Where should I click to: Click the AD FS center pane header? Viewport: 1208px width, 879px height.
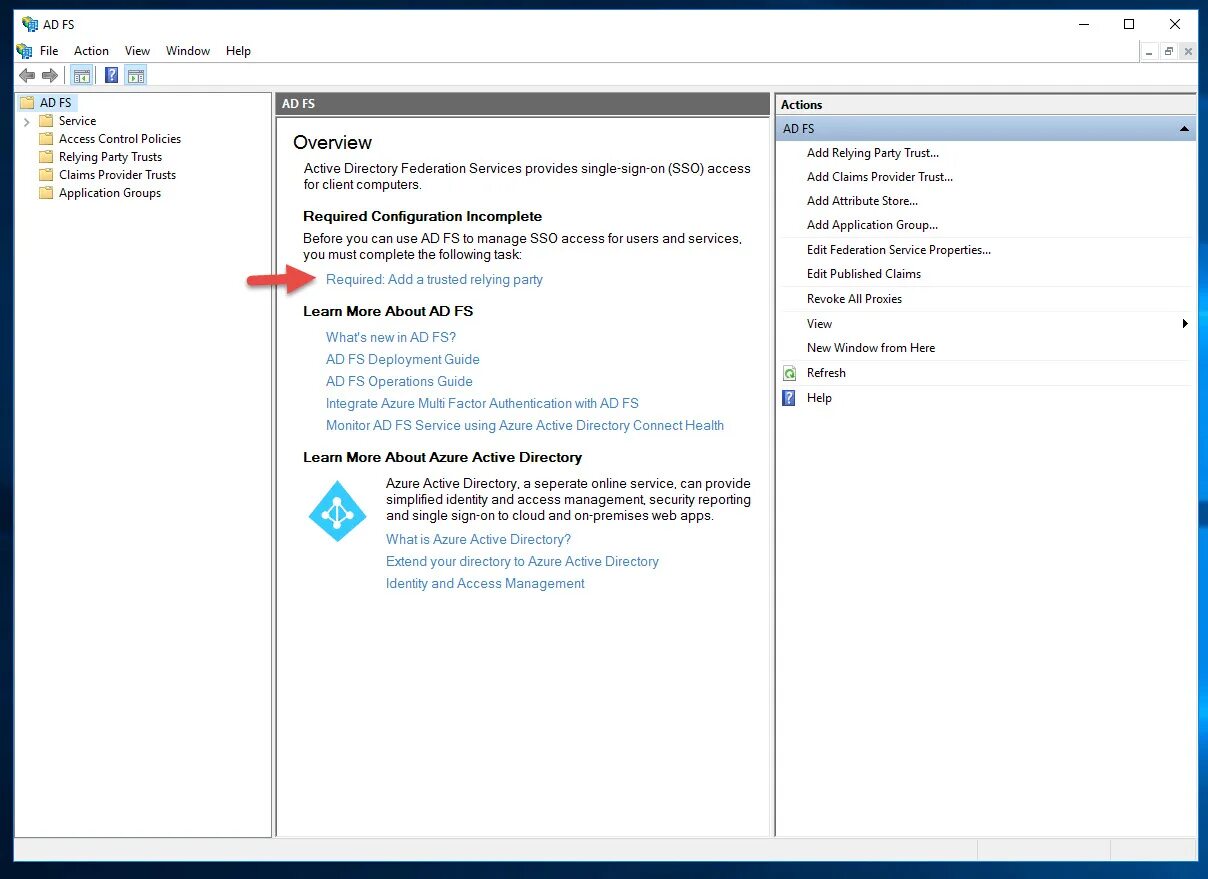[x=522, y=104]
